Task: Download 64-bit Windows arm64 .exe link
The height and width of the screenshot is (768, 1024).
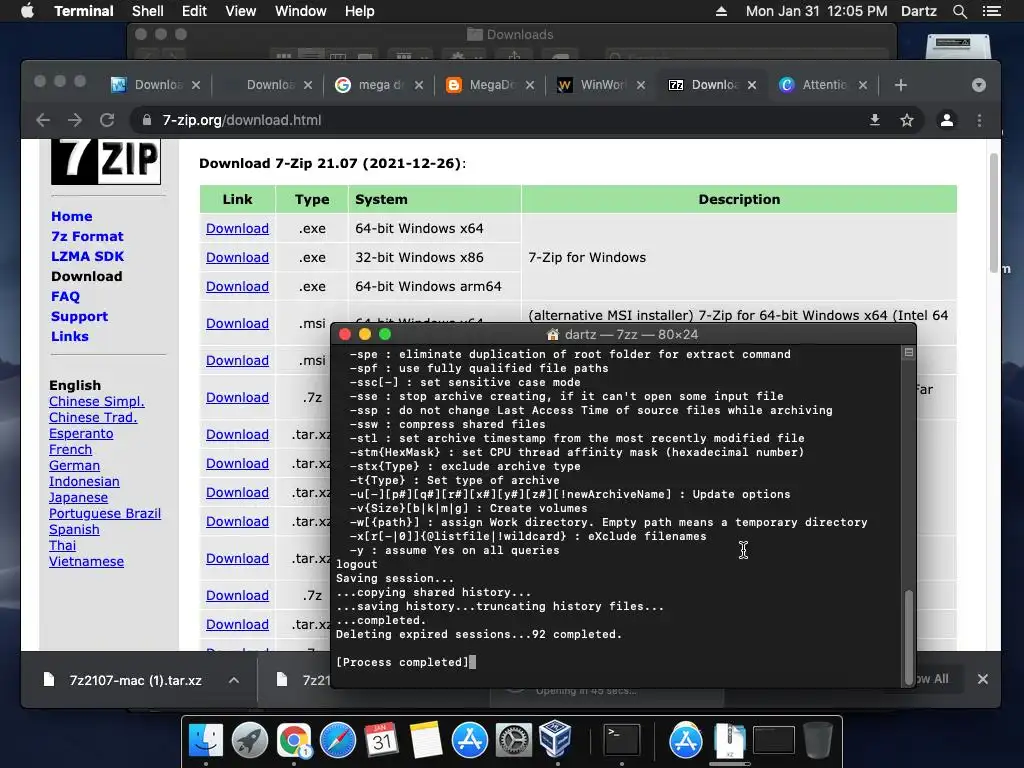Action: 237,286
